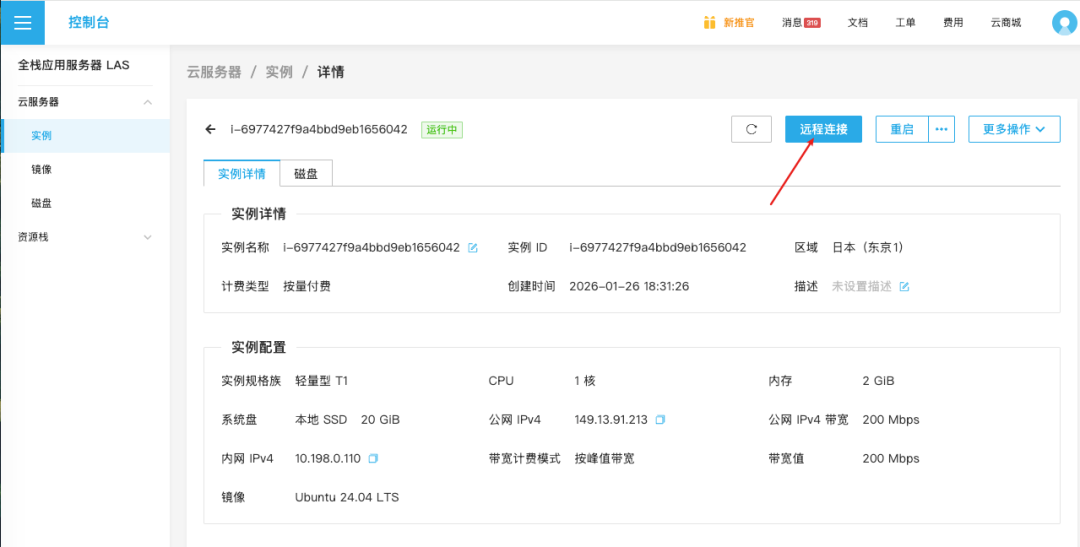1080x547 pixels.
Task: Select 实例 in the sidebar
Action: [85, 136]
